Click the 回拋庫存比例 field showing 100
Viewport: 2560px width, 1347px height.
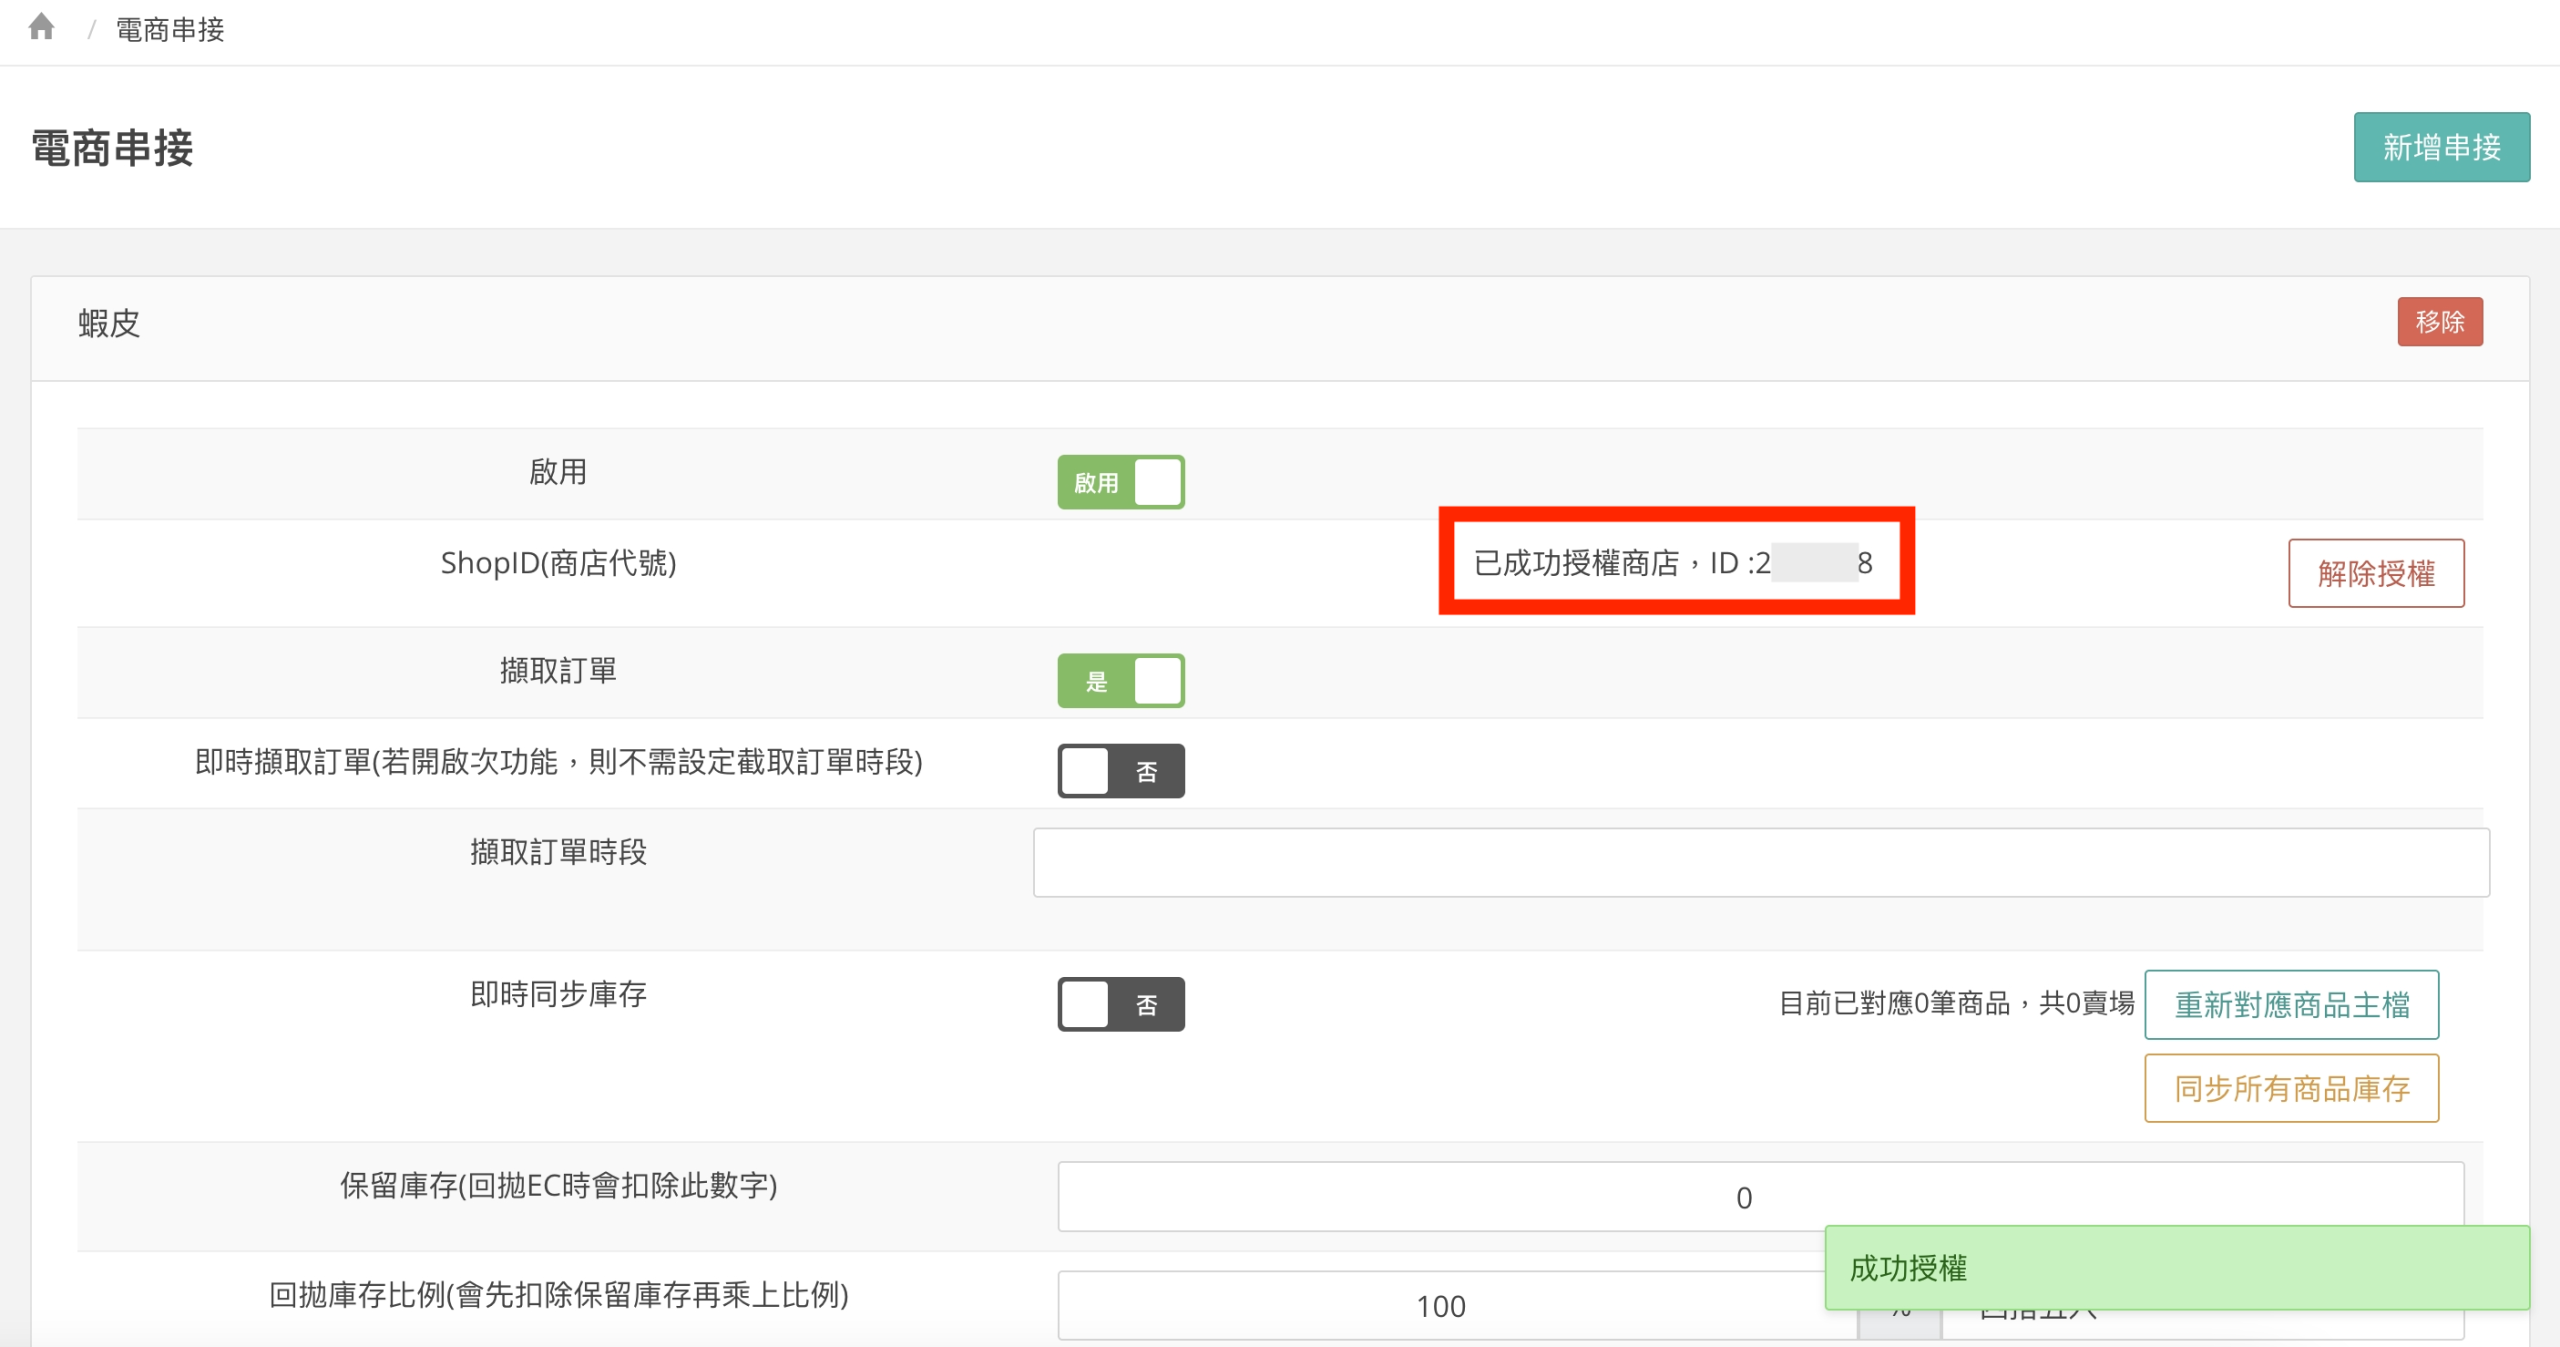[x=1440, y=1305]
